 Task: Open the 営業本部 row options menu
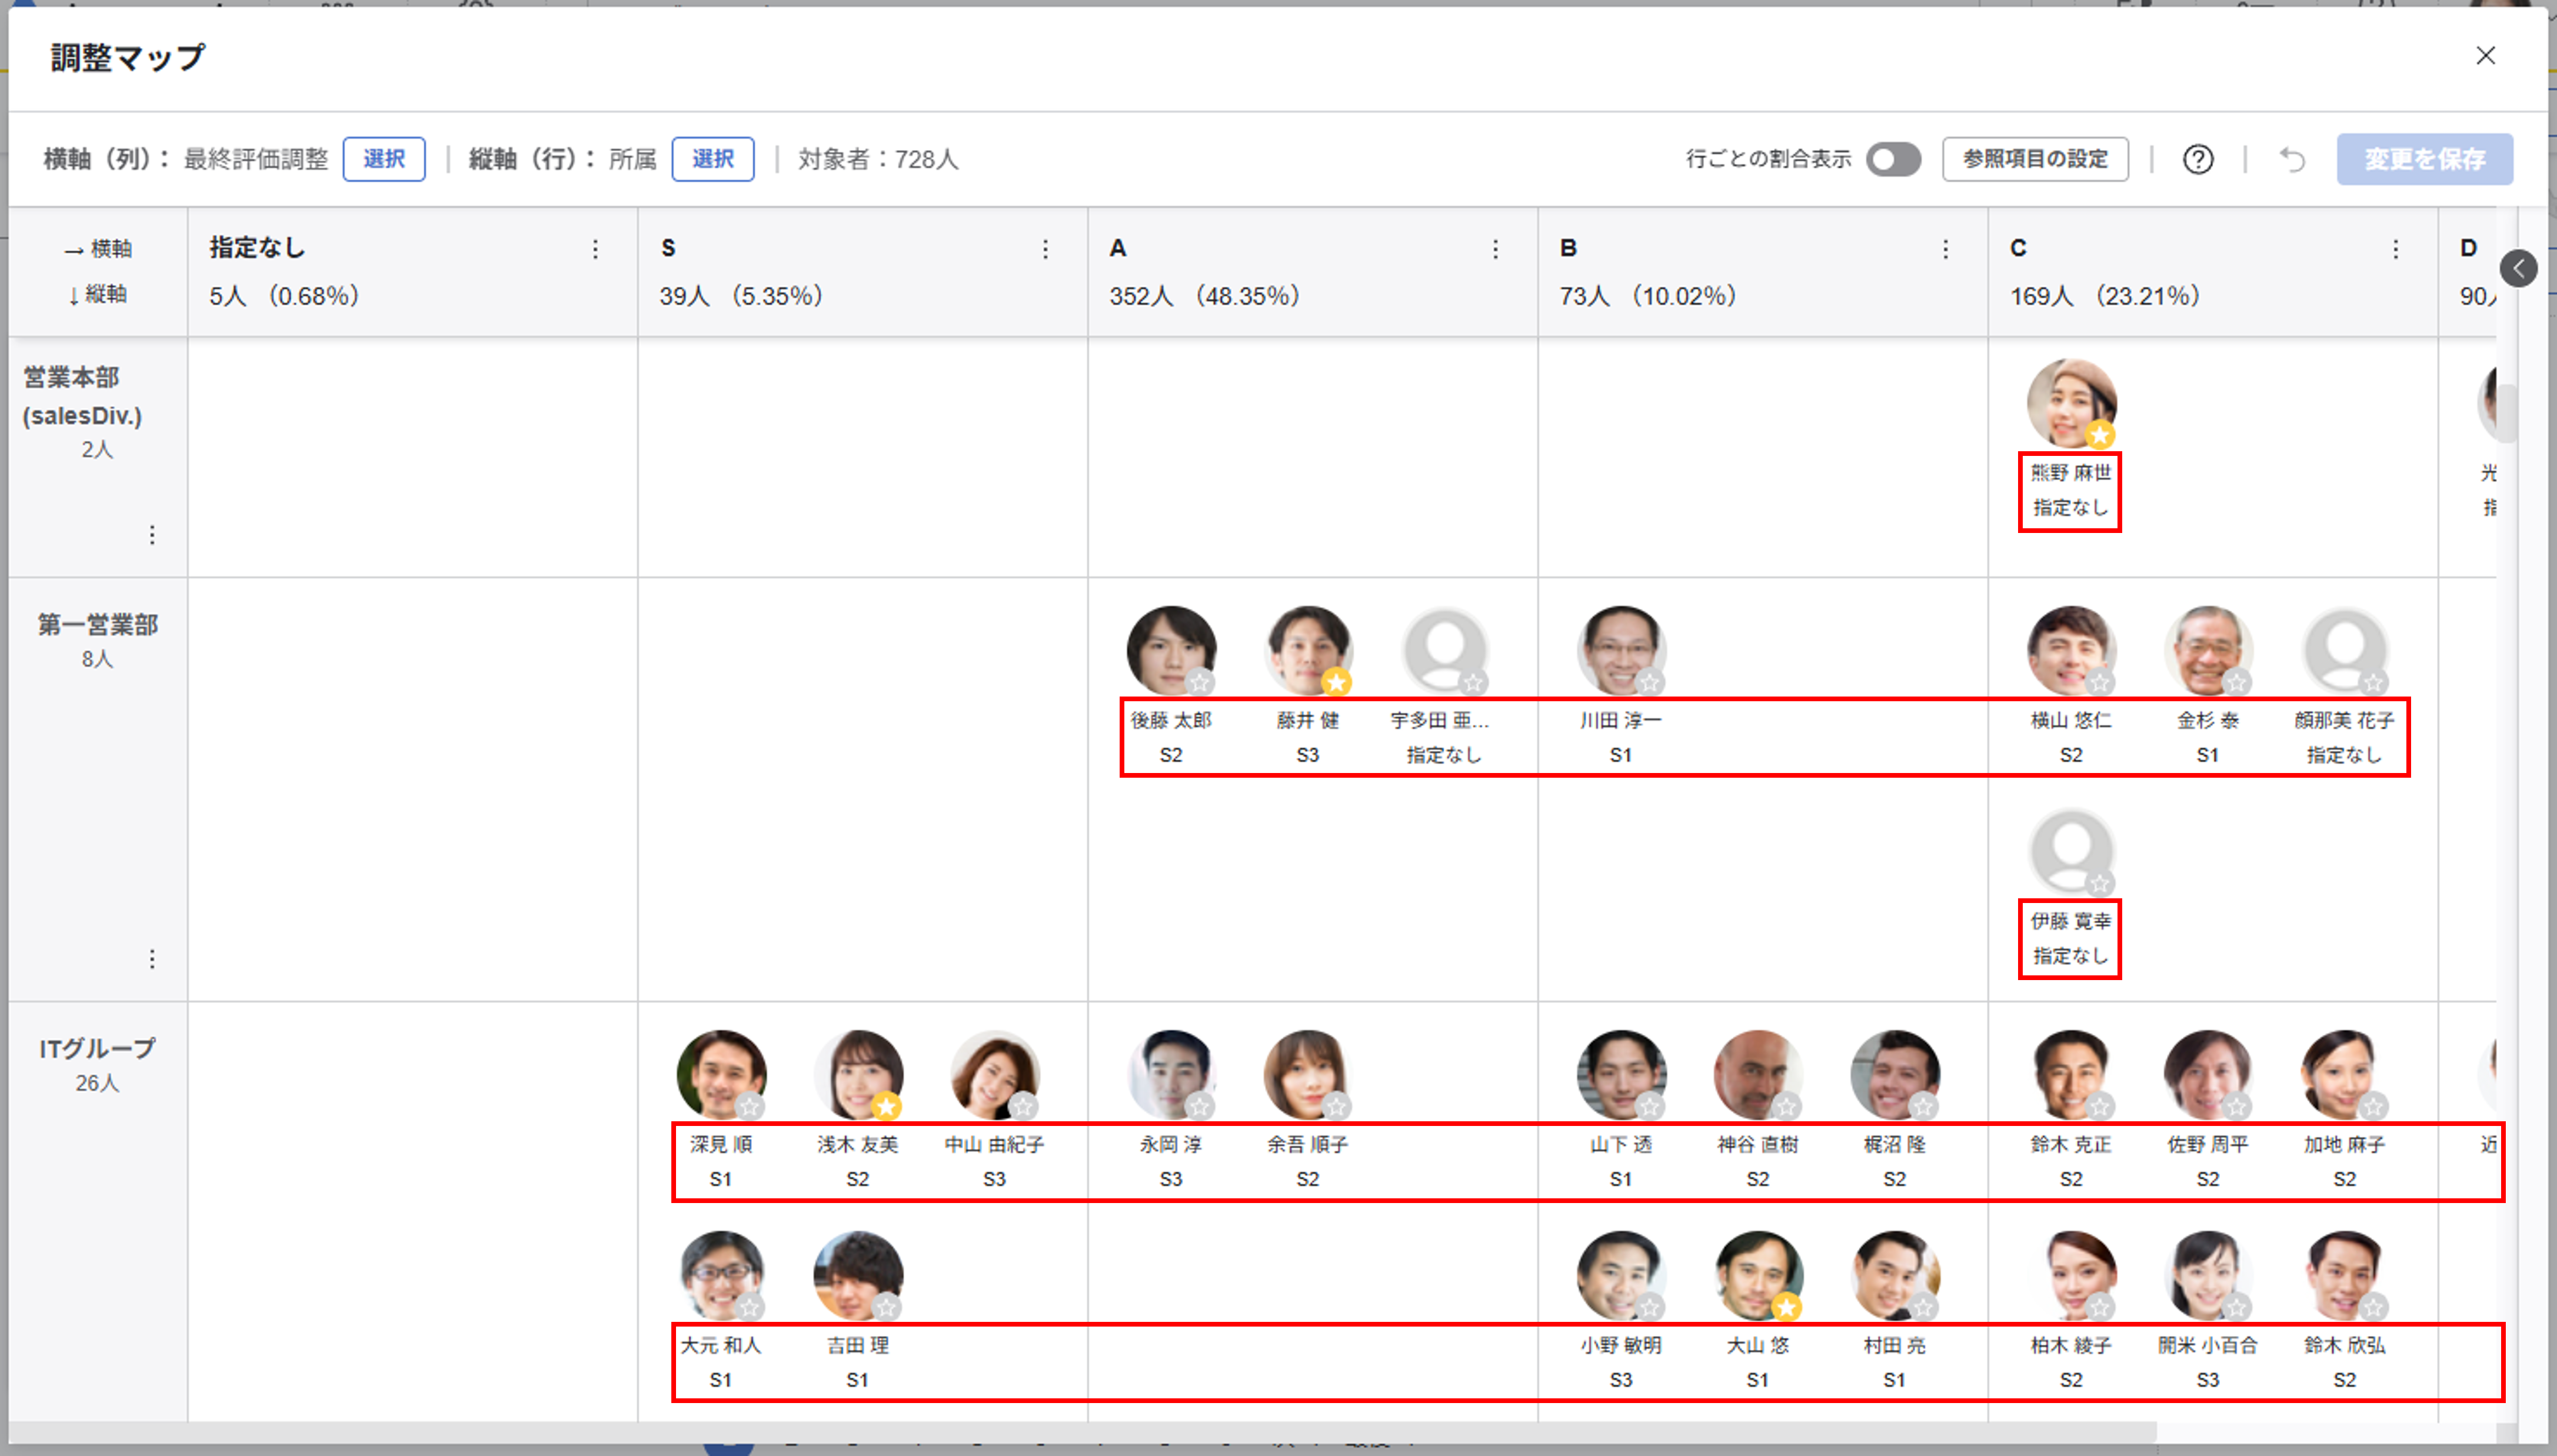(152, 535)
